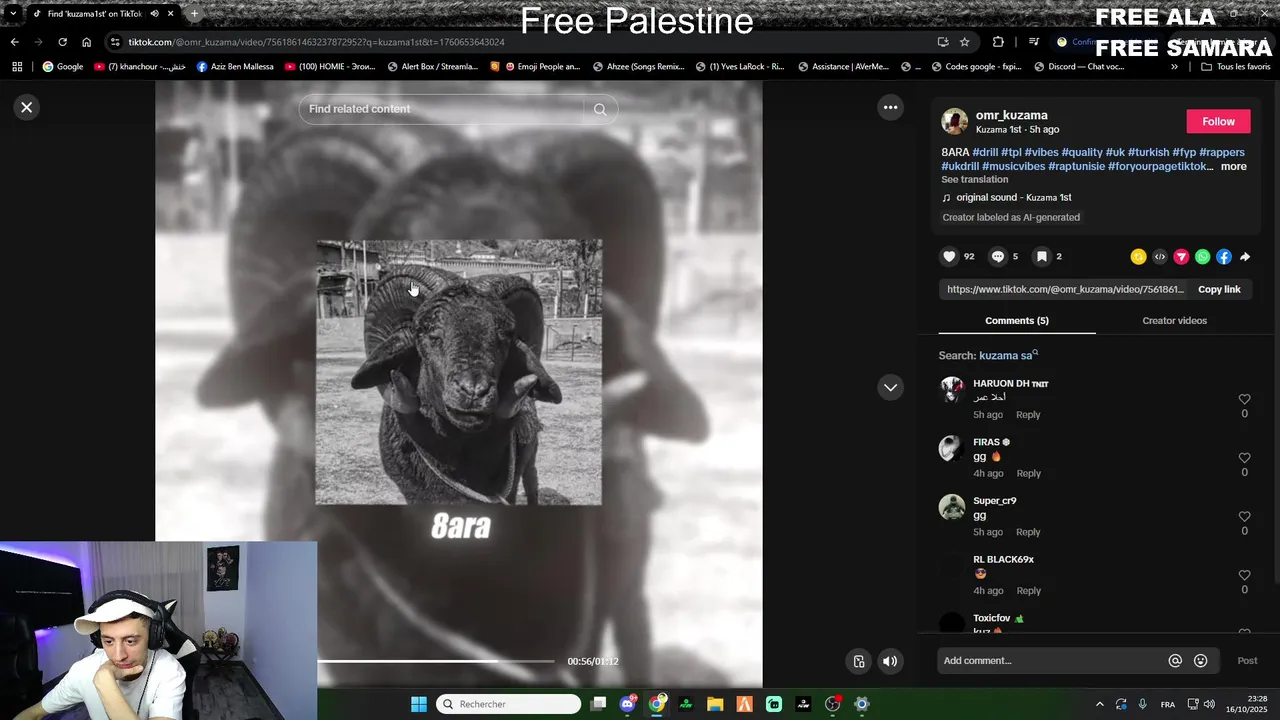
Task: Switch to Creator videos tab
Action: (1174, 321)
